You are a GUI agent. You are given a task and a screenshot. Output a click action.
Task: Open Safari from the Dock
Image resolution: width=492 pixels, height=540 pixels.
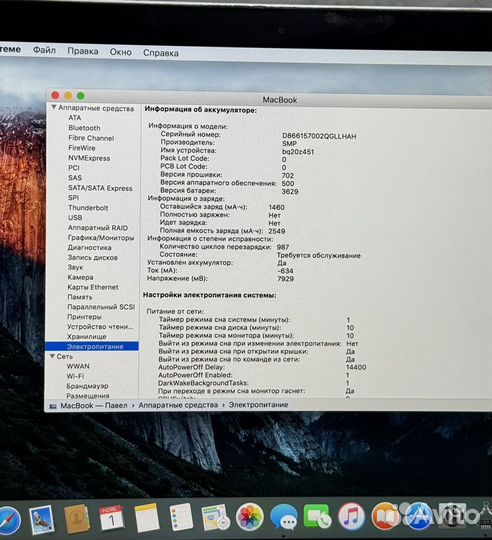[8, 520]
